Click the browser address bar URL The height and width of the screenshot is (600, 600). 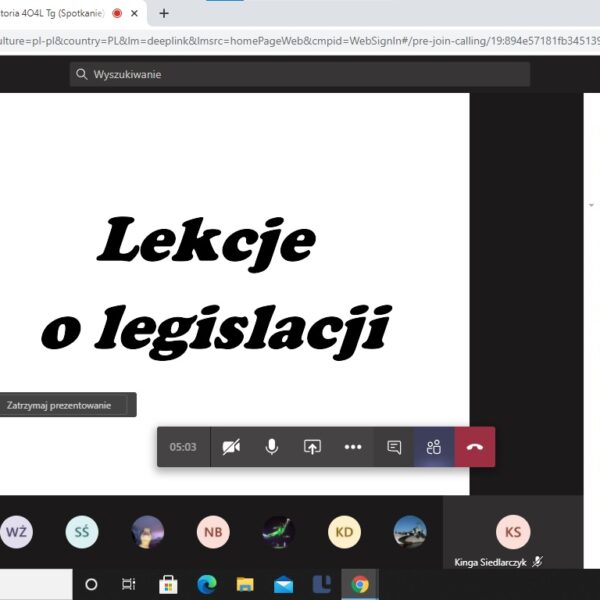(x=300, y=41)
